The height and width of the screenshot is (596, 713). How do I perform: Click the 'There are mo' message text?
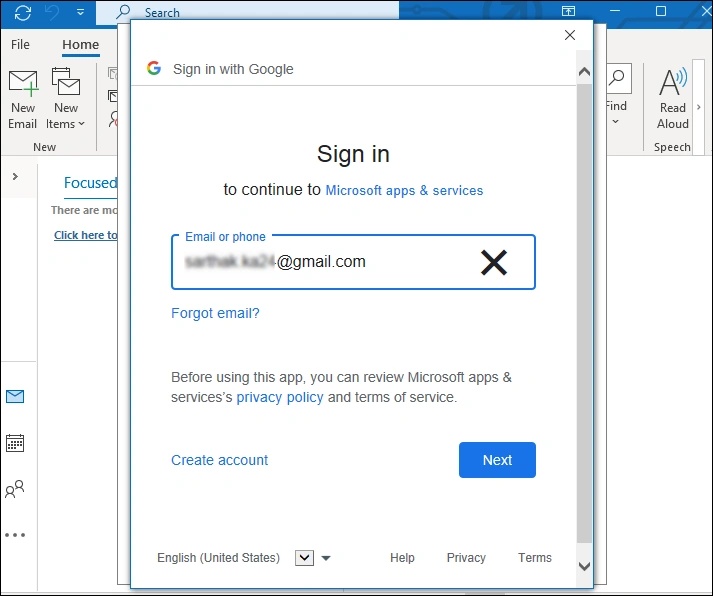click(x=84, y=210)
